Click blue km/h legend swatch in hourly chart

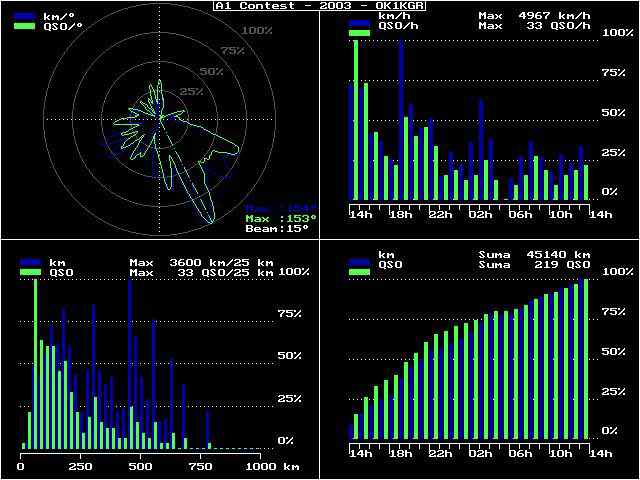tap(360, 24)
